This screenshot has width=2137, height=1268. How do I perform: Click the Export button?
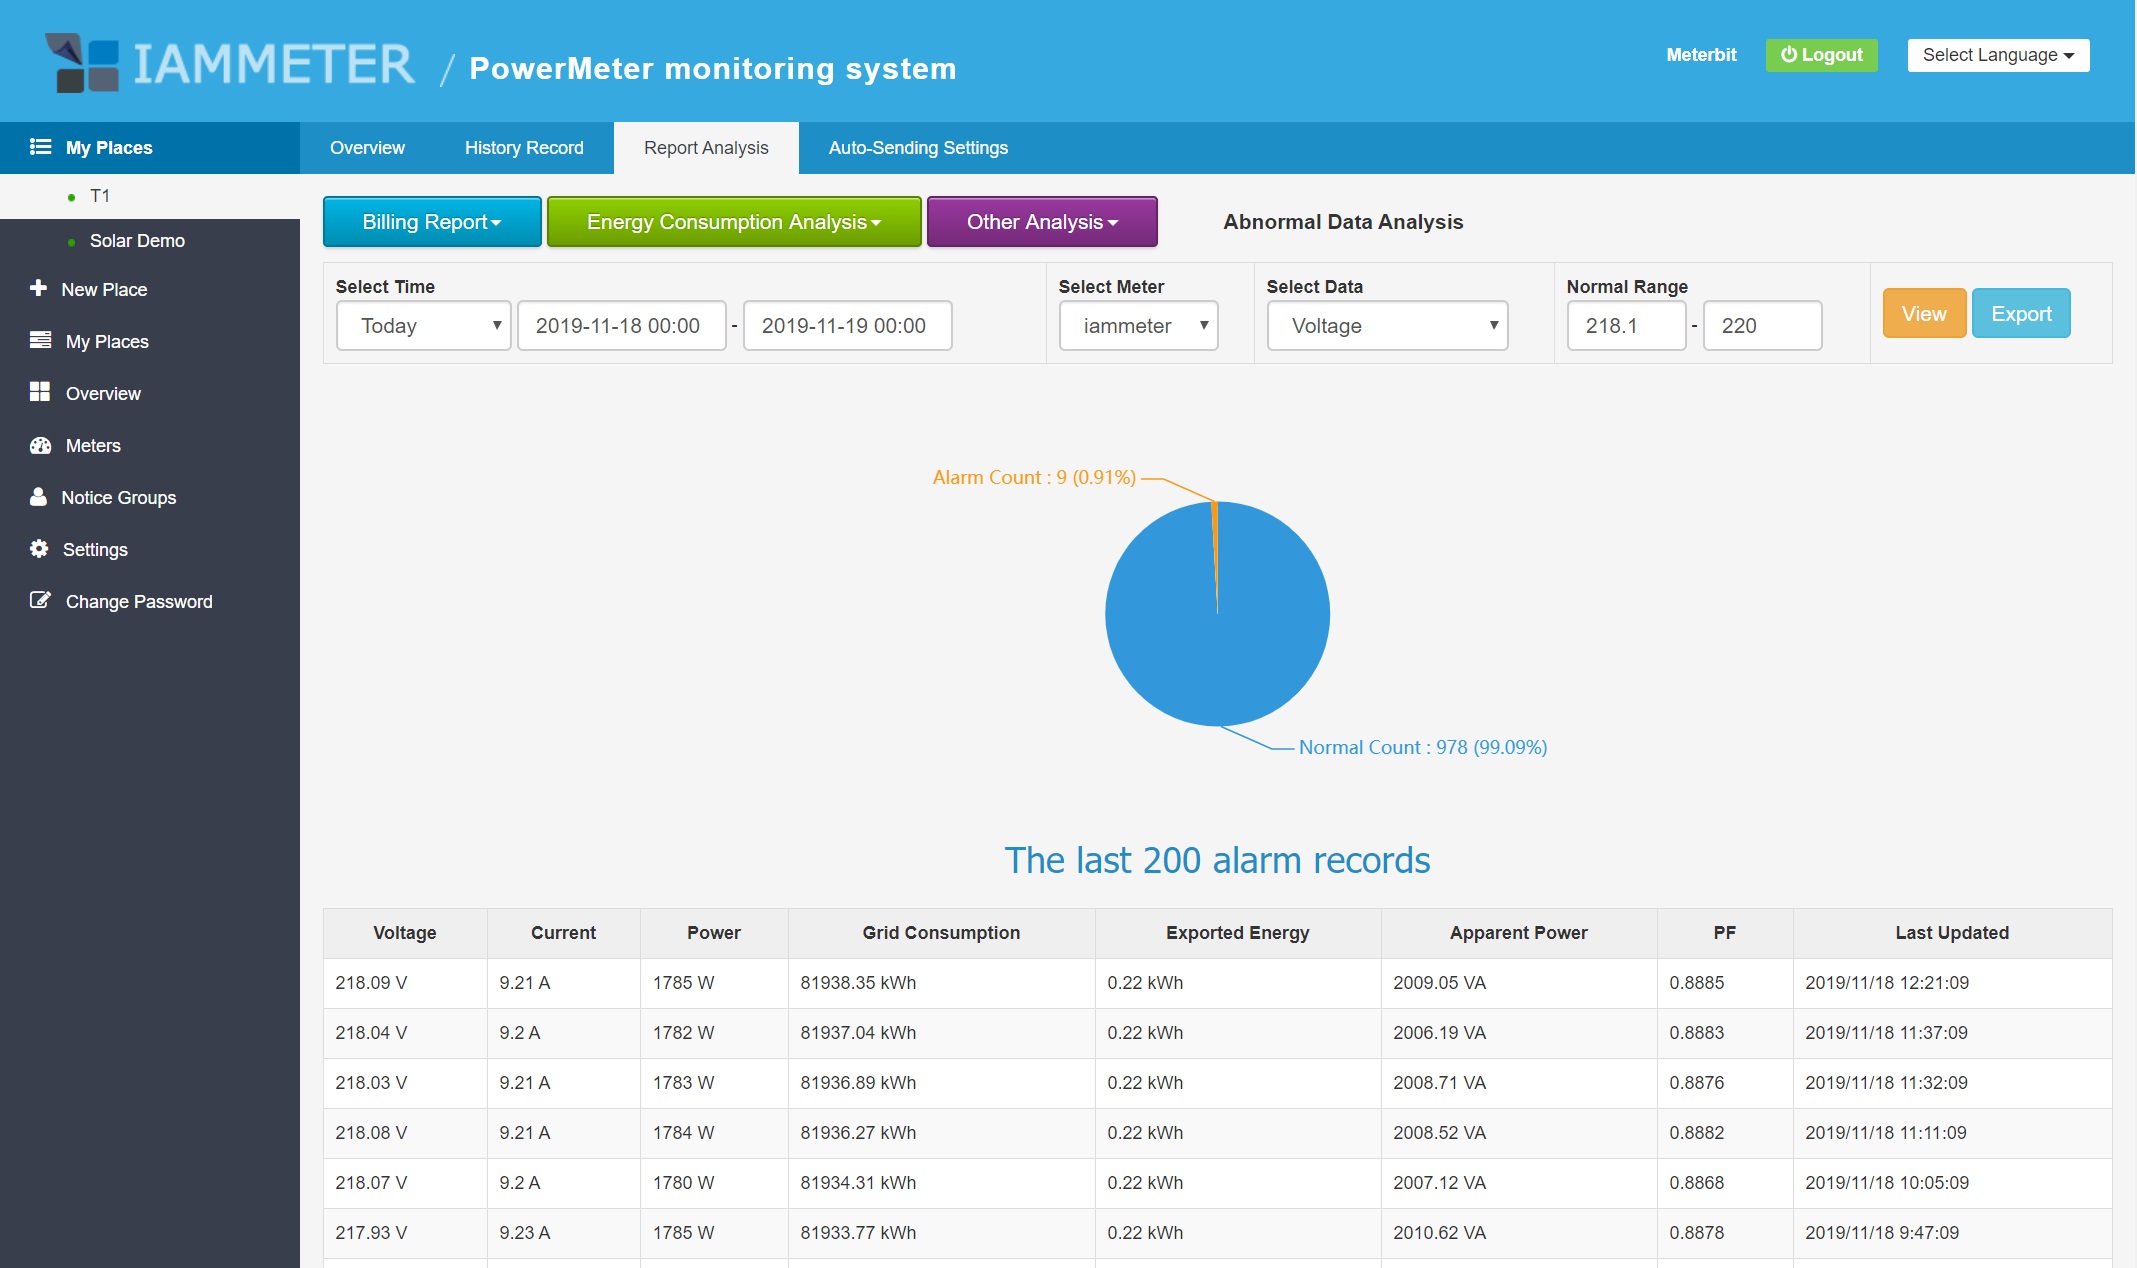click(2020, 314)
